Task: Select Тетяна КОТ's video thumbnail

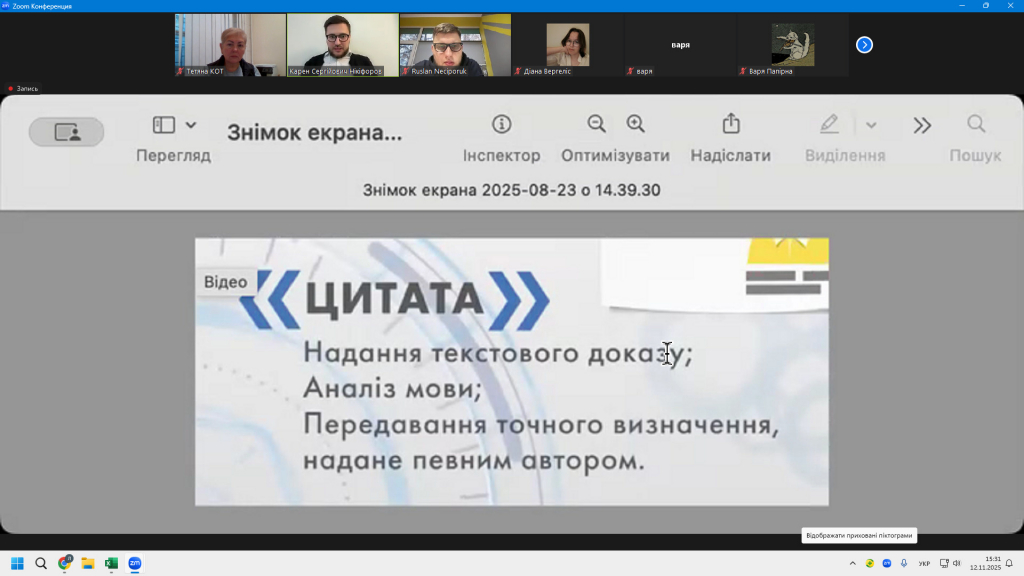Action: pyautogui.click(x=230, y=45)
